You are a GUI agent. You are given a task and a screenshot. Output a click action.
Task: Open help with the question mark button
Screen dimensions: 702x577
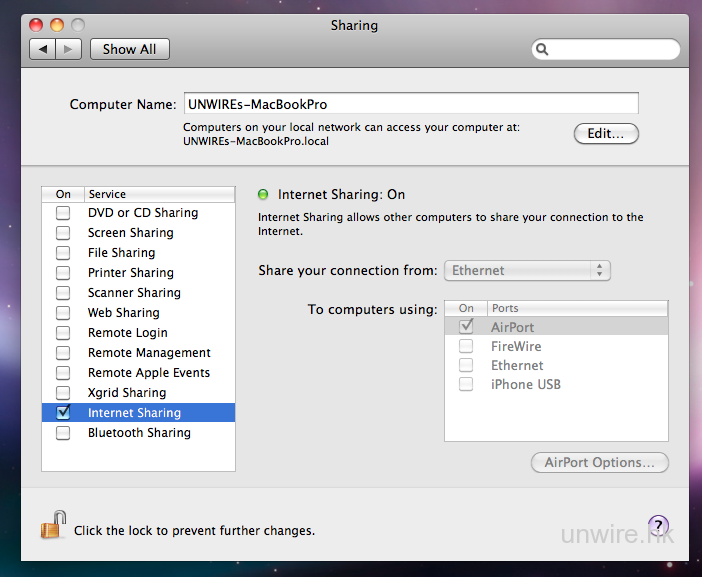tap(658, 525)
